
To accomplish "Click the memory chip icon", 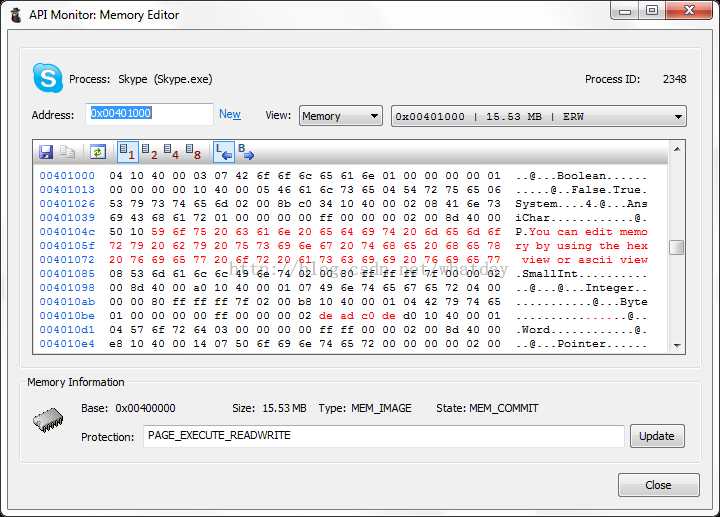I will click(x=48, y=420).
